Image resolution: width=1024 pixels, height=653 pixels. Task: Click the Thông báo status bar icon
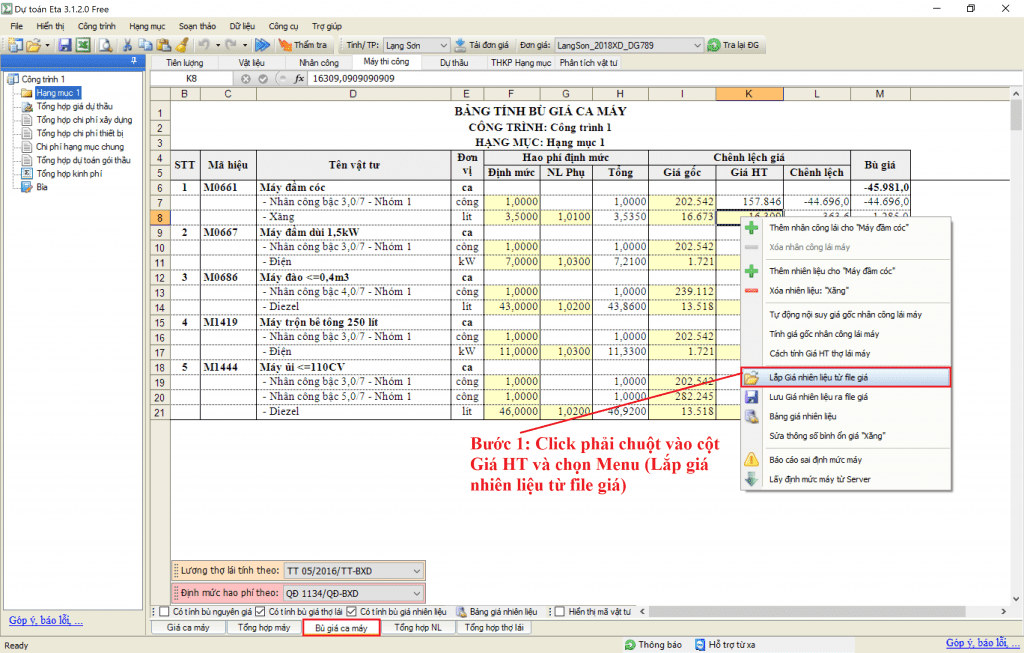coord(630,645)
